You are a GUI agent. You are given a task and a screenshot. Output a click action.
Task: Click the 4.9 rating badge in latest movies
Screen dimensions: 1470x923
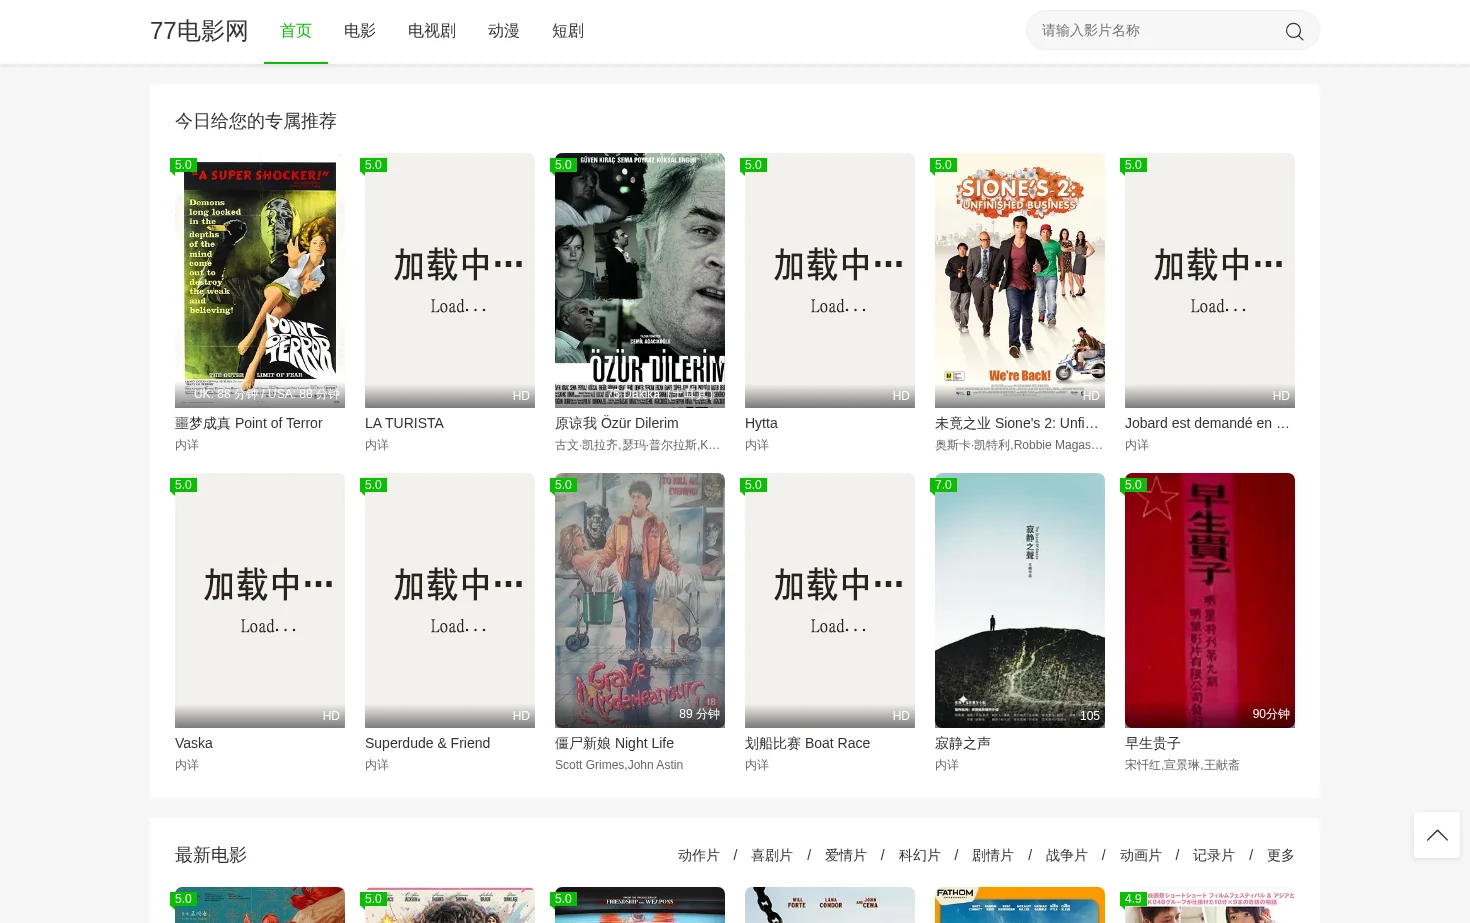click(x=1134, y=899)
